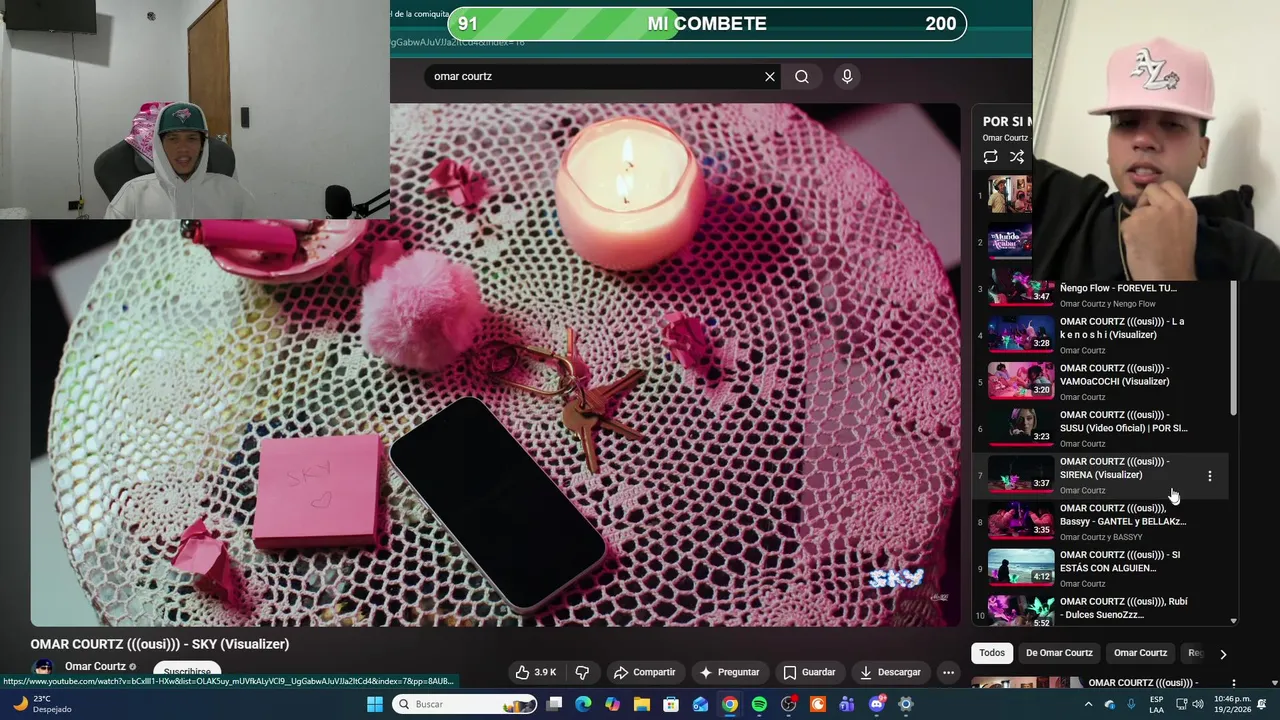Open Omar Courtz channel name link
The width and height of the screenshot is (1280, 720).
(95, 666)
